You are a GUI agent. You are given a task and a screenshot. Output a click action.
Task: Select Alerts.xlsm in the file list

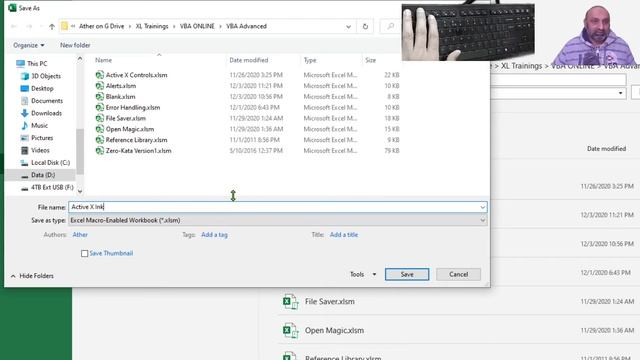point(121,86)
